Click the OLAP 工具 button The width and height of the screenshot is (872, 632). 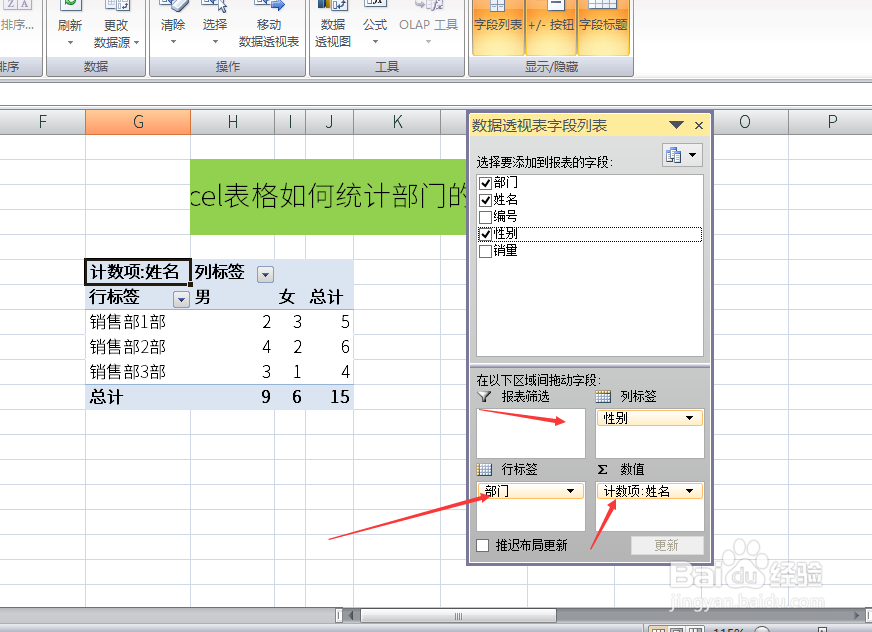[x=428, y=25]
